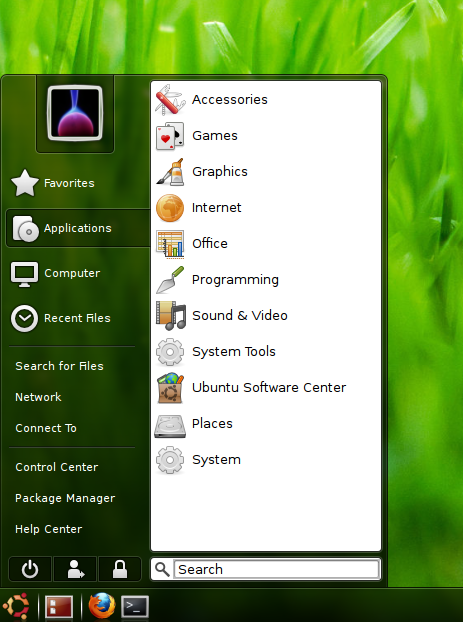This screenshot has height=622, width=463.
Task: Open the Connect To link
Action: pos(46,428)
